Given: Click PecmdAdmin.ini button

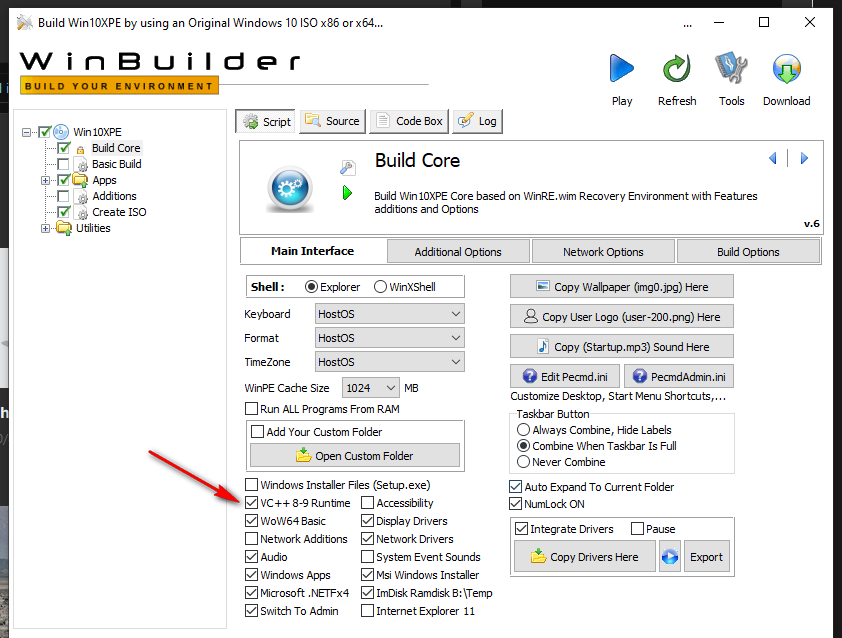Looking at the screenshot, I should pos(679,376).
